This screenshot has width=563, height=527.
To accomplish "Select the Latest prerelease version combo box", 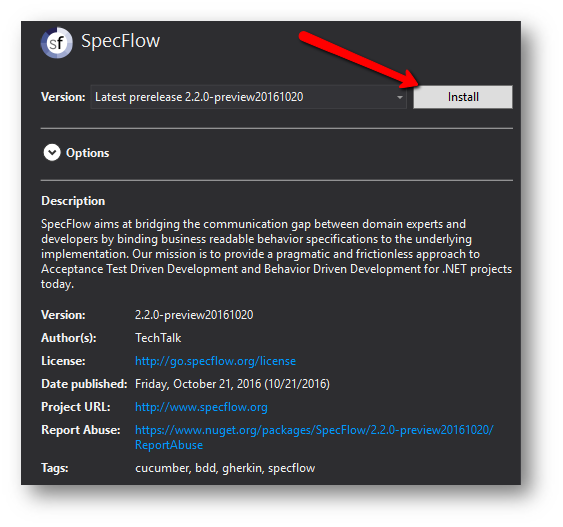I will (248, 97).
